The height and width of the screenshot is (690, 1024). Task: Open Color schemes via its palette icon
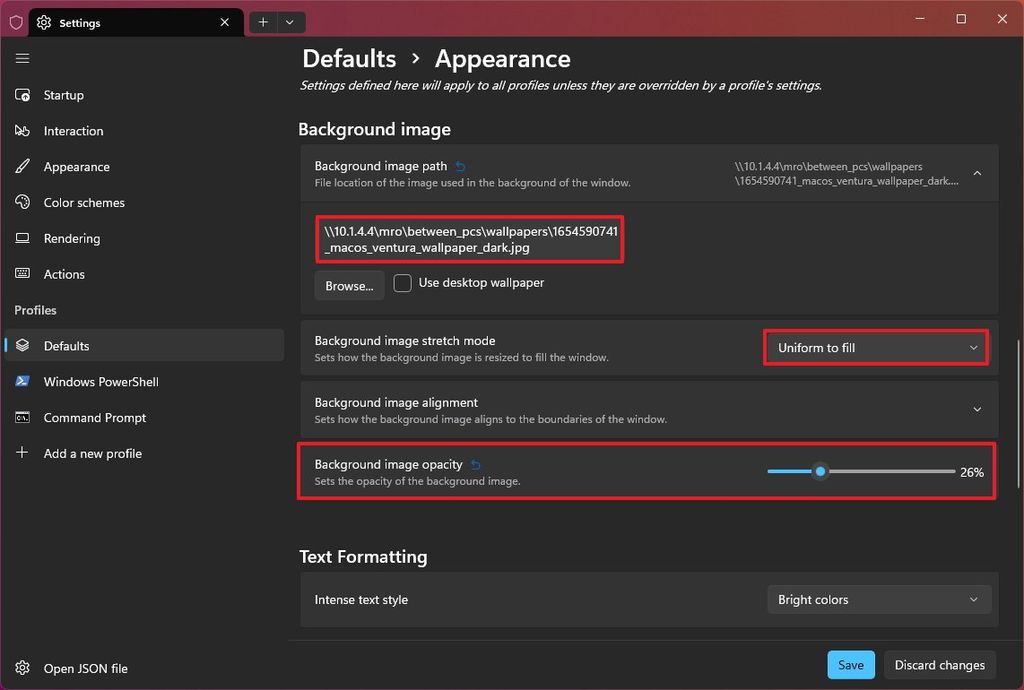tap(22, 203)
